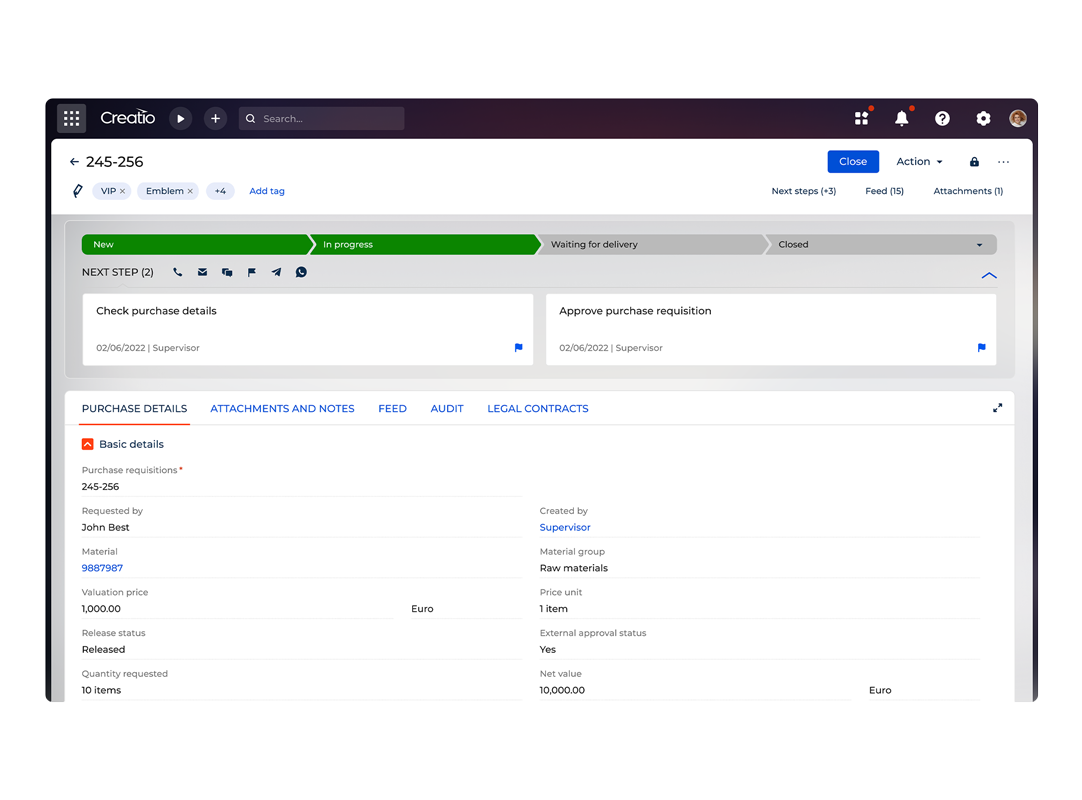Screen dimensions: 1082x800
Task: Open the notifications bell
Action: coord(901,118)
